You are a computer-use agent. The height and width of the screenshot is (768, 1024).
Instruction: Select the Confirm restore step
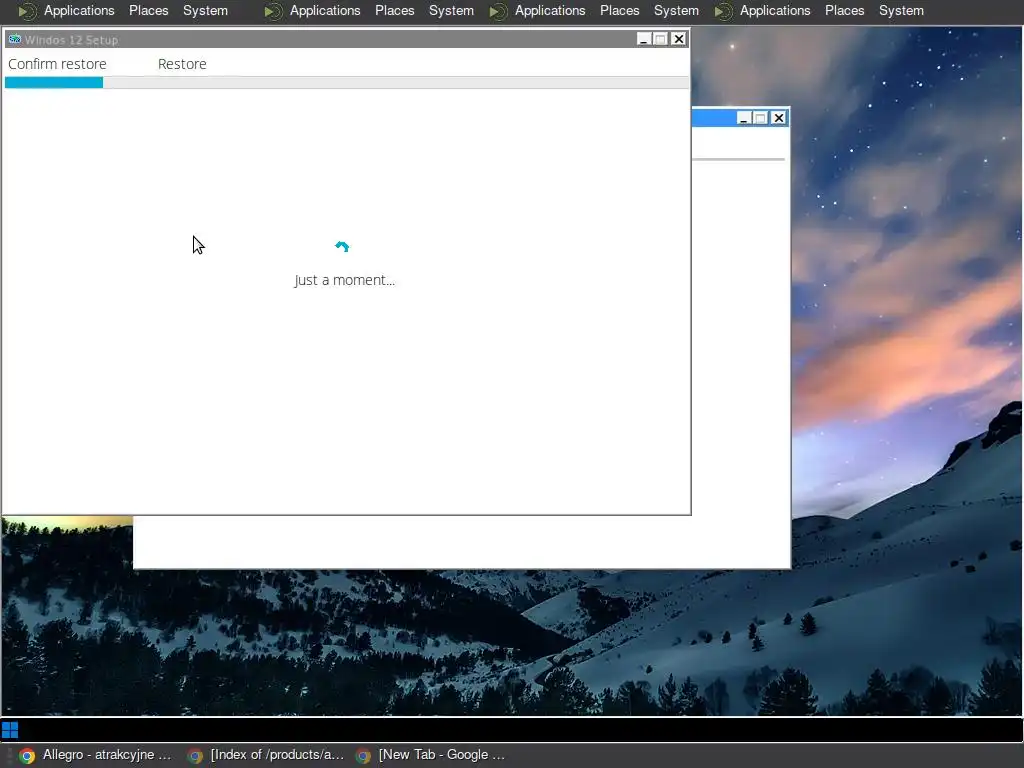pos(57,64)
